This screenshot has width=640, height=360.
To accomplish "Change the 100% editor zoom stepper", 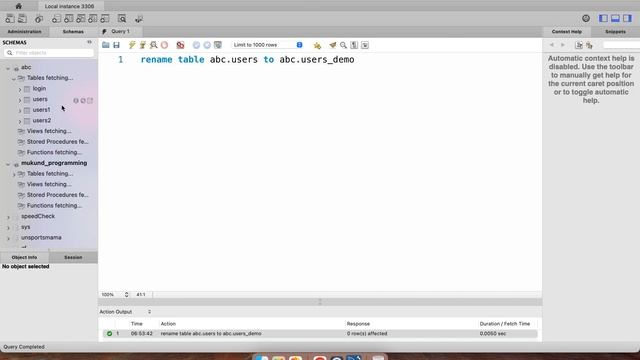I will click(127, 294).
